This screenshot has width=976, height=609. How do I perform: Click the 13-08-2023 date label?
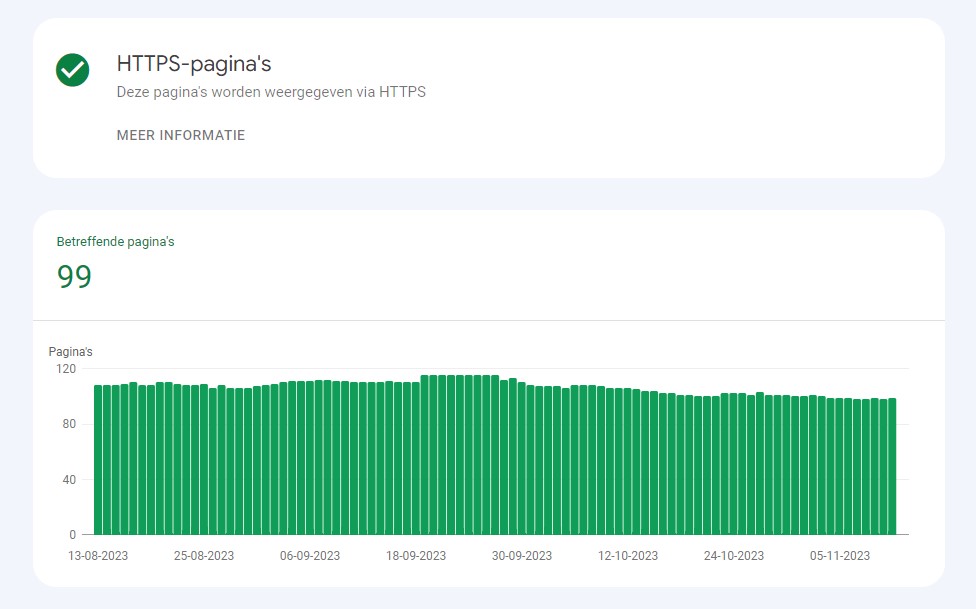[x=98, y=556]
